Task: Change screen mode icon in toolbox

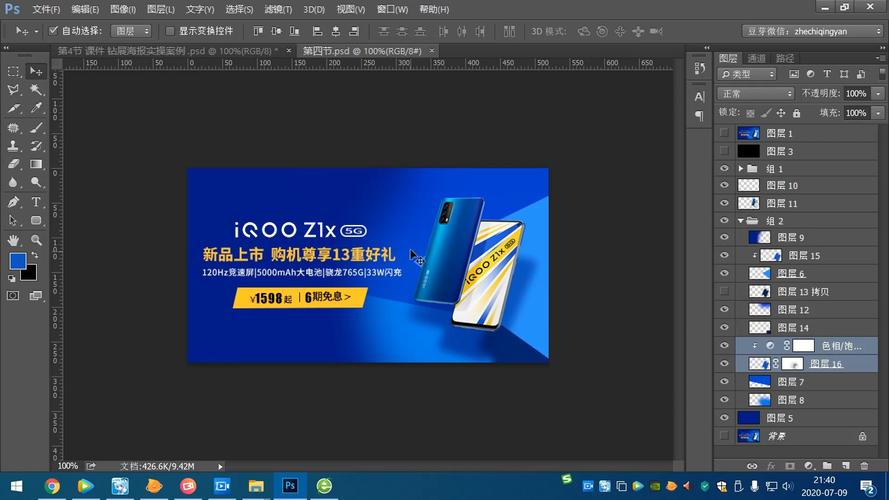Action: click(36, 295)
